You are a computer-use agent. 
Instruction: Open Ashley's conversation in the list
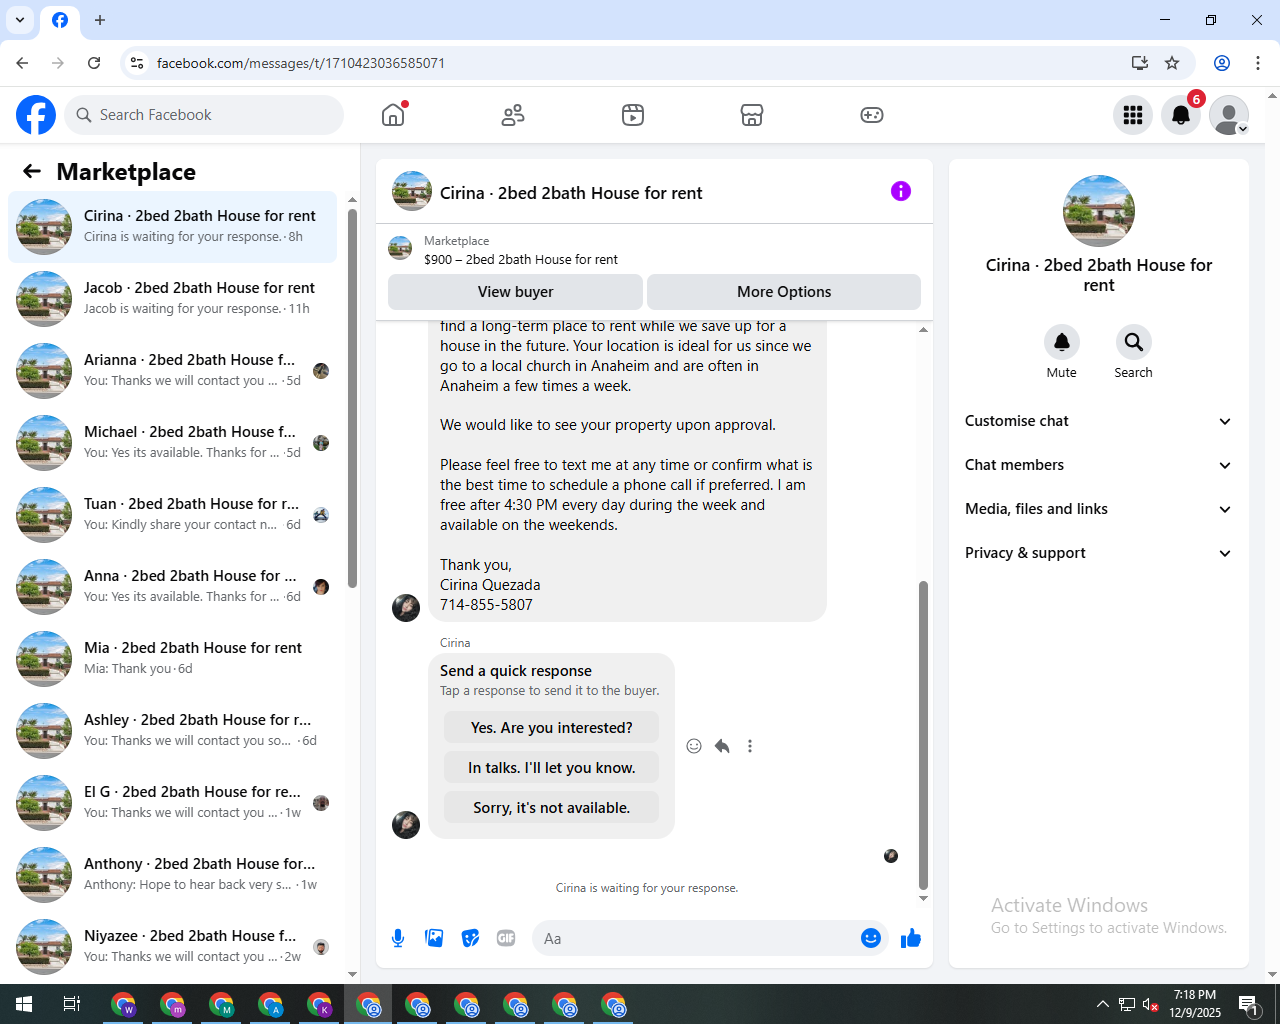click(172, 731)
